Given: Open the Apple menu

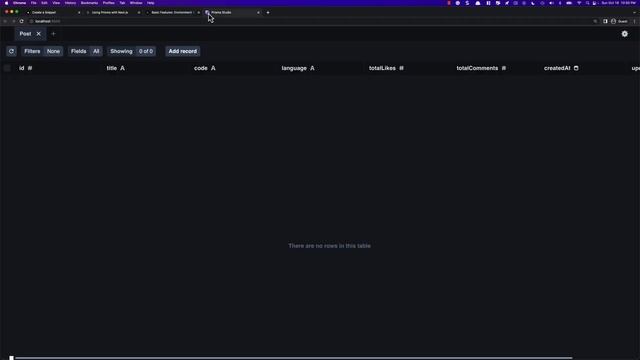Looking at the screenshot, I should (x=6, y=3).
